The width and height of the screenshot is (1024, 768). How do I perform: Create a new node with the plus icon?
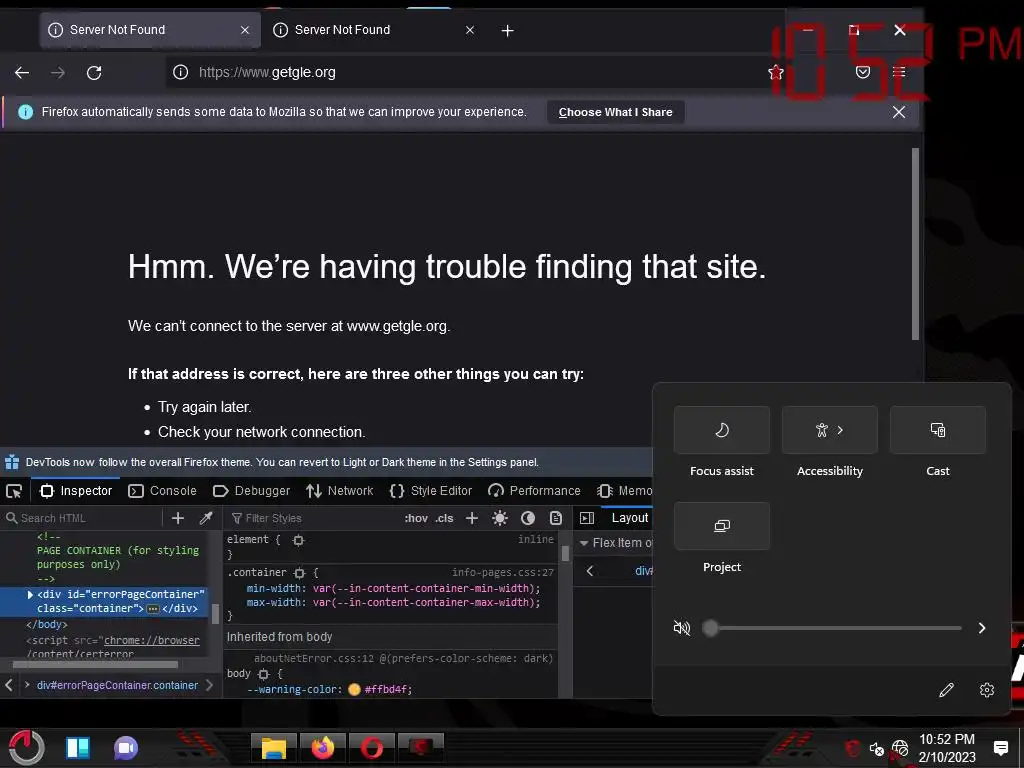pos(178,519)
